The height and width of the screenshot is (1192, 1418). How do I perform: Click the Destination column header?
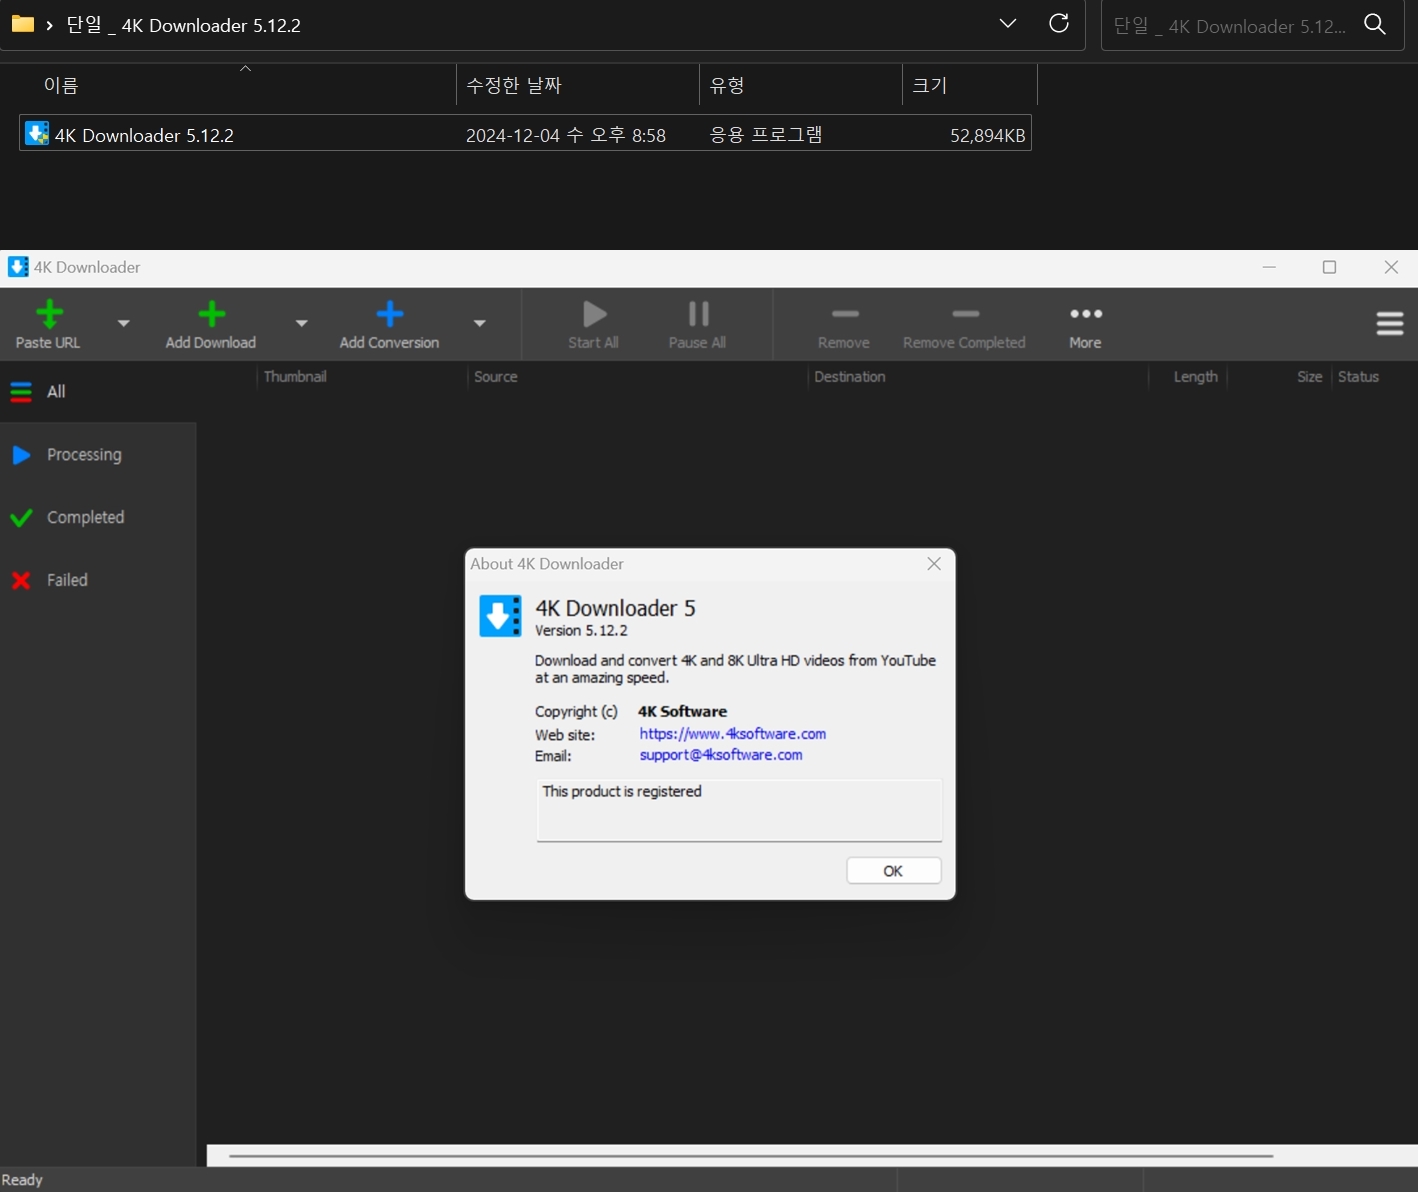click(977, 377)
